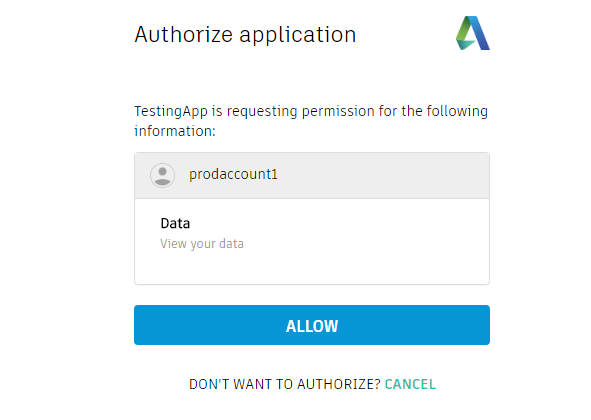
Task: Click the word 'data' in 'View your data'
Action: (231, 244)
